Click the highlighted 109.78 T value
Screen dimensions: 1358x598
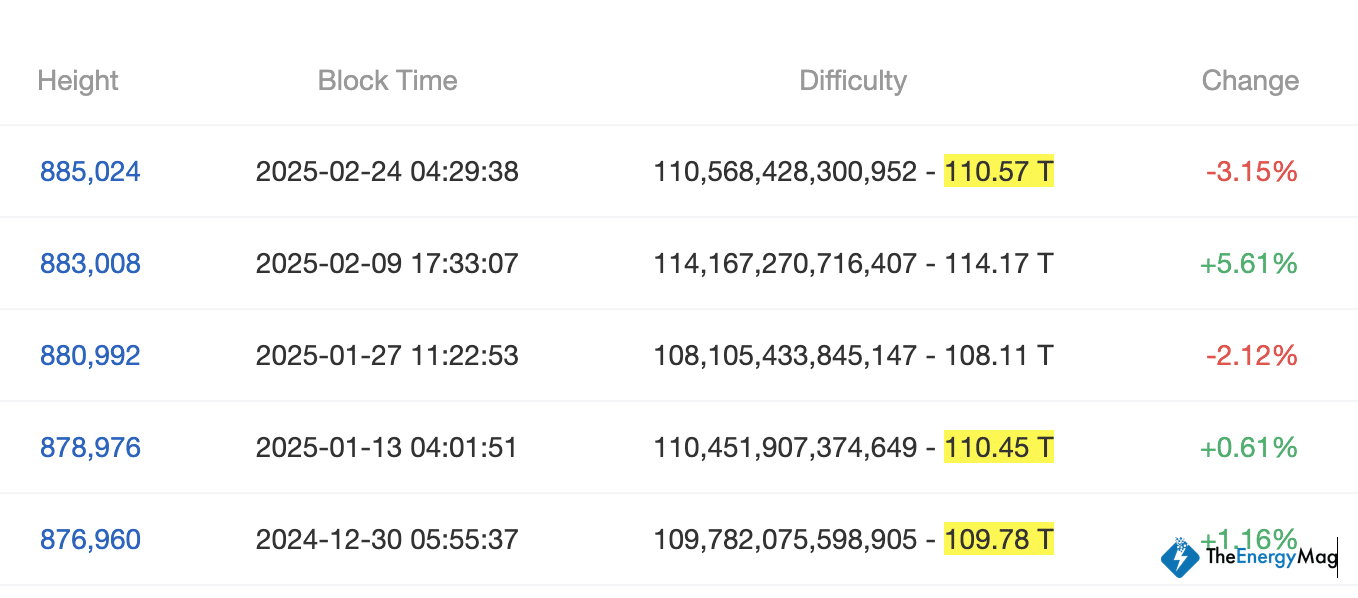tap(998, 540)
